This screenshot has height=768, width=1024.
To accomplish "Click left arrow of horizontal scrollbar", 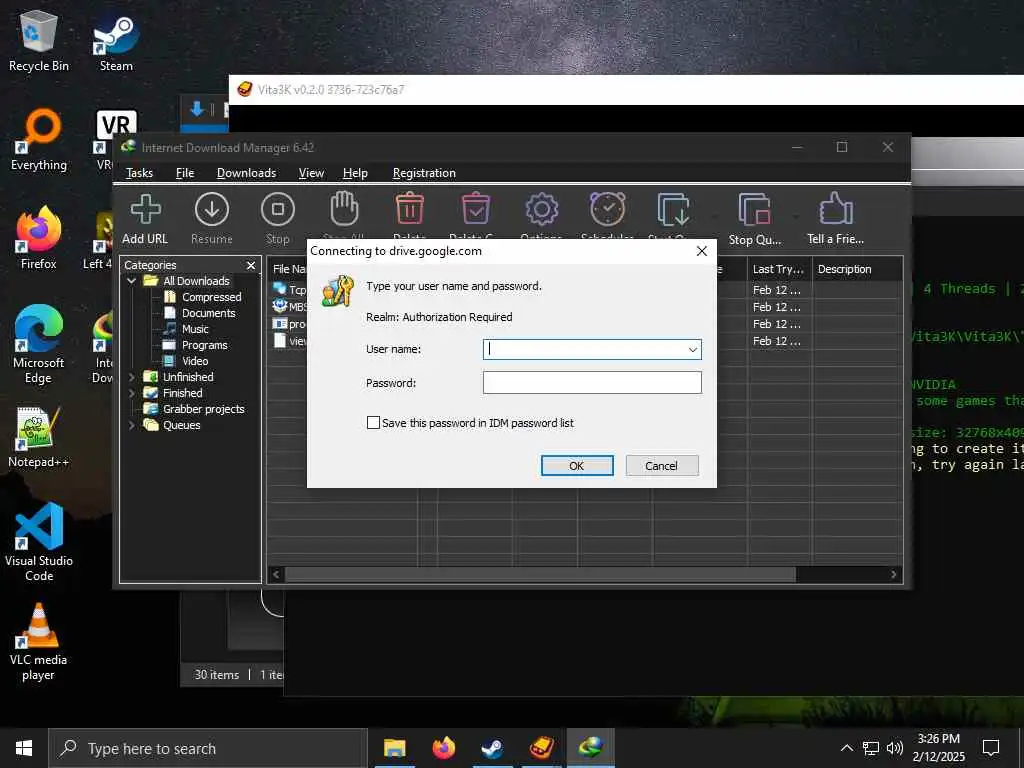I will click(276, 574).
